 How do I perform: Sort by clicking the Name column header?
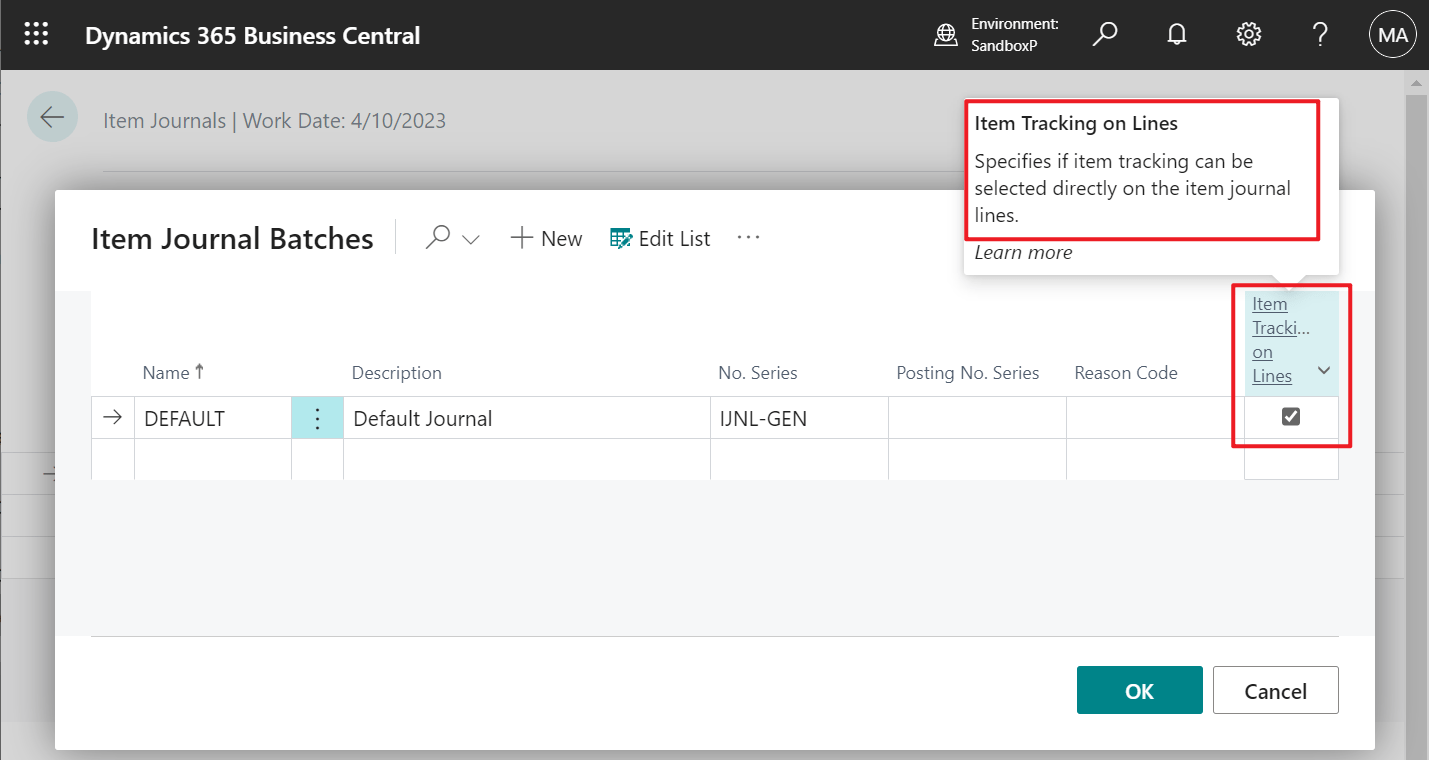[165, 372]
